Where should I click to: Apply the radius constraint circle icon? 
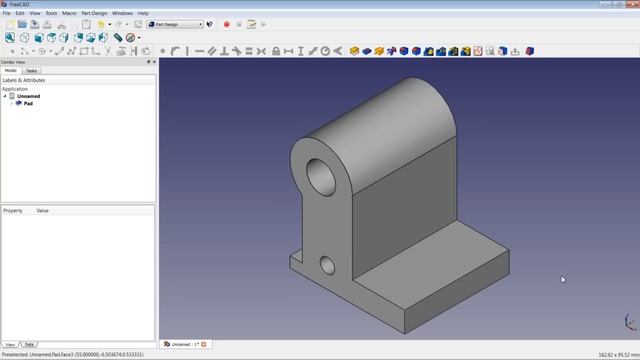click(325, 51)
